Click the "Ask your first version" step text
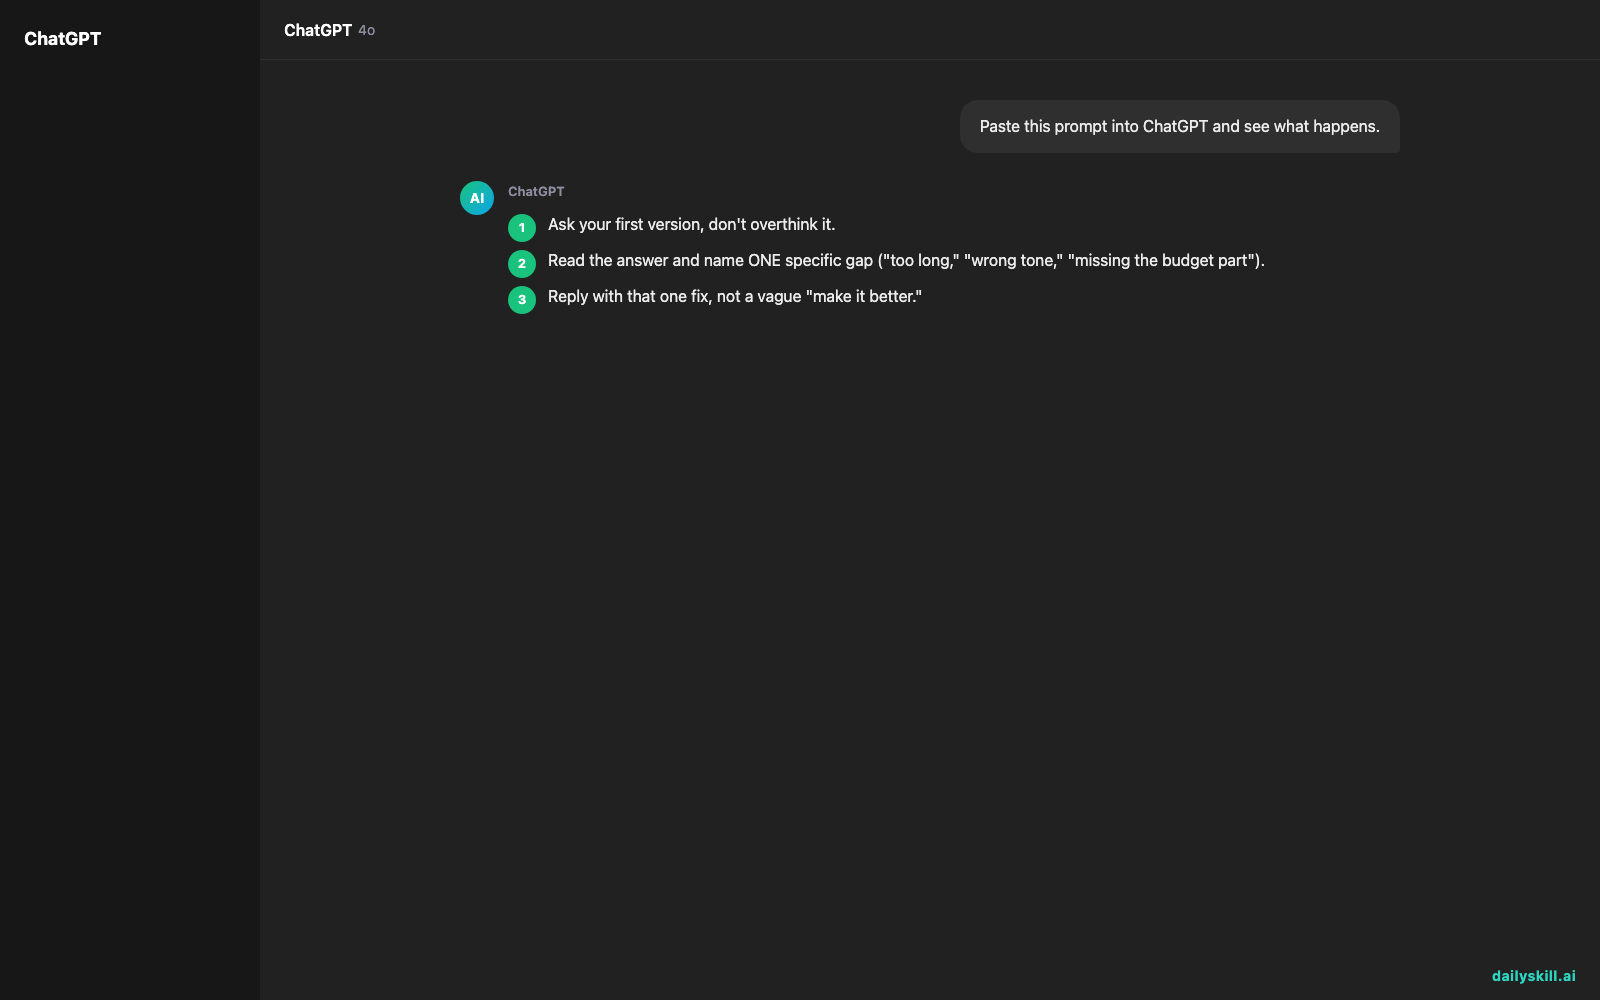The width and height of the screenshot is (1600, 1000). (x=691, y=225)
